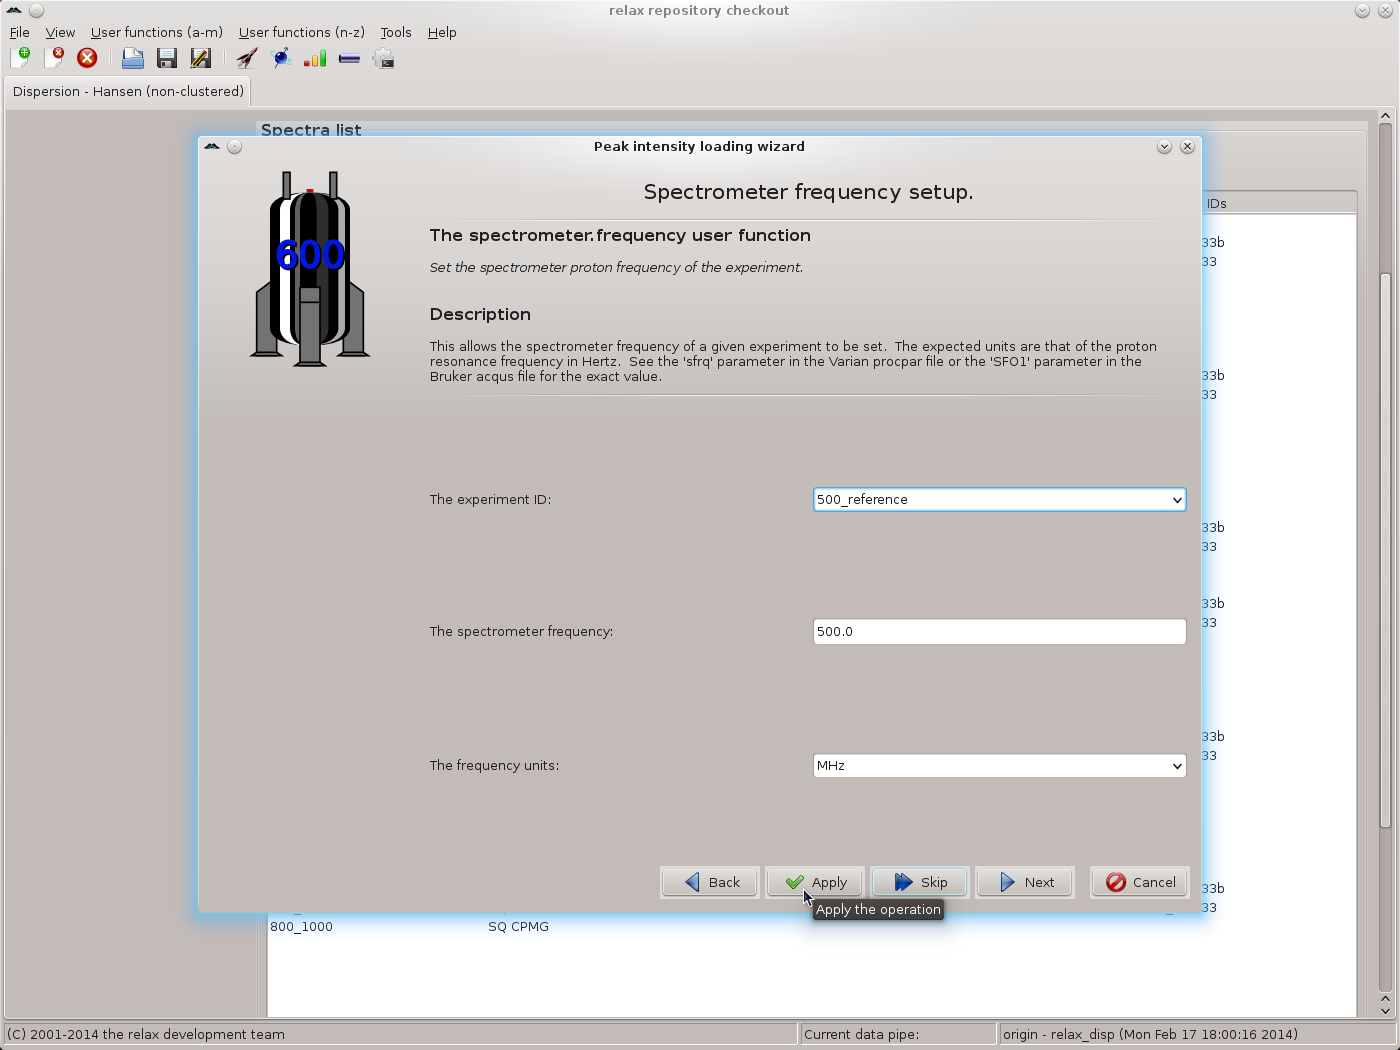Open the relax controller rocket icon
Screen dimensions: 1400x1050
pos(247,58)
